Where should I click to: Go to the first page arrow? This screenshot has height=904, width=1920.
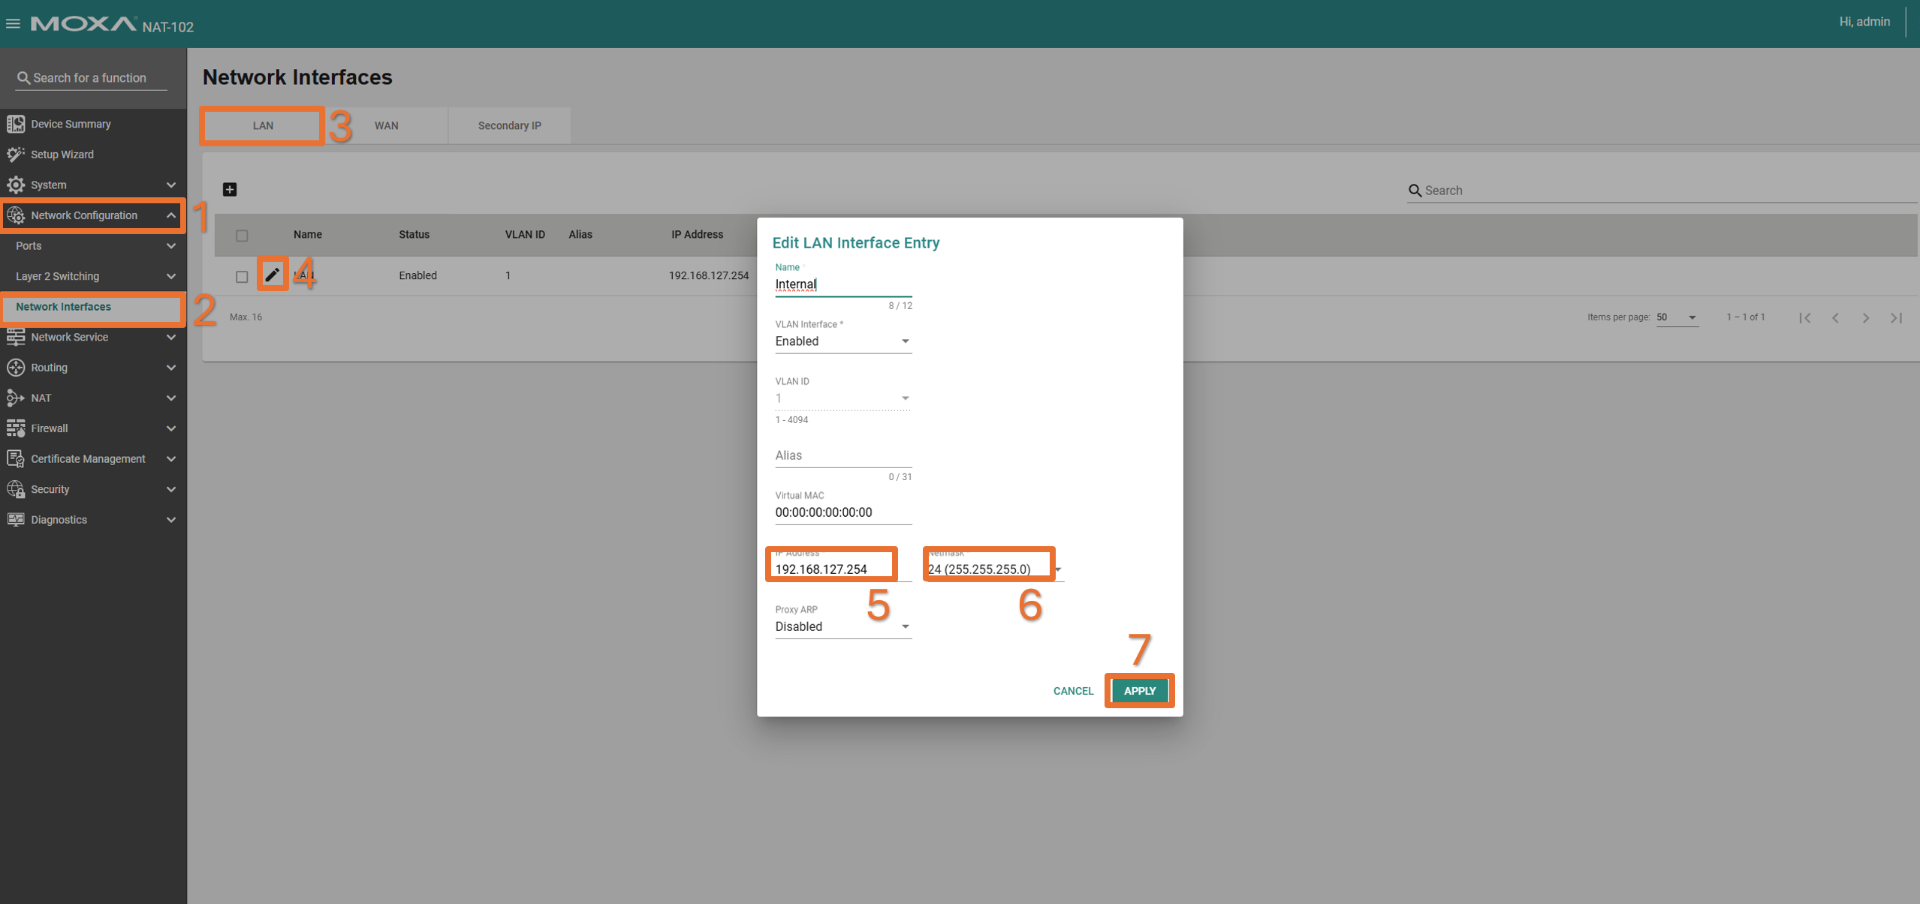click(x=1805, y=318)
